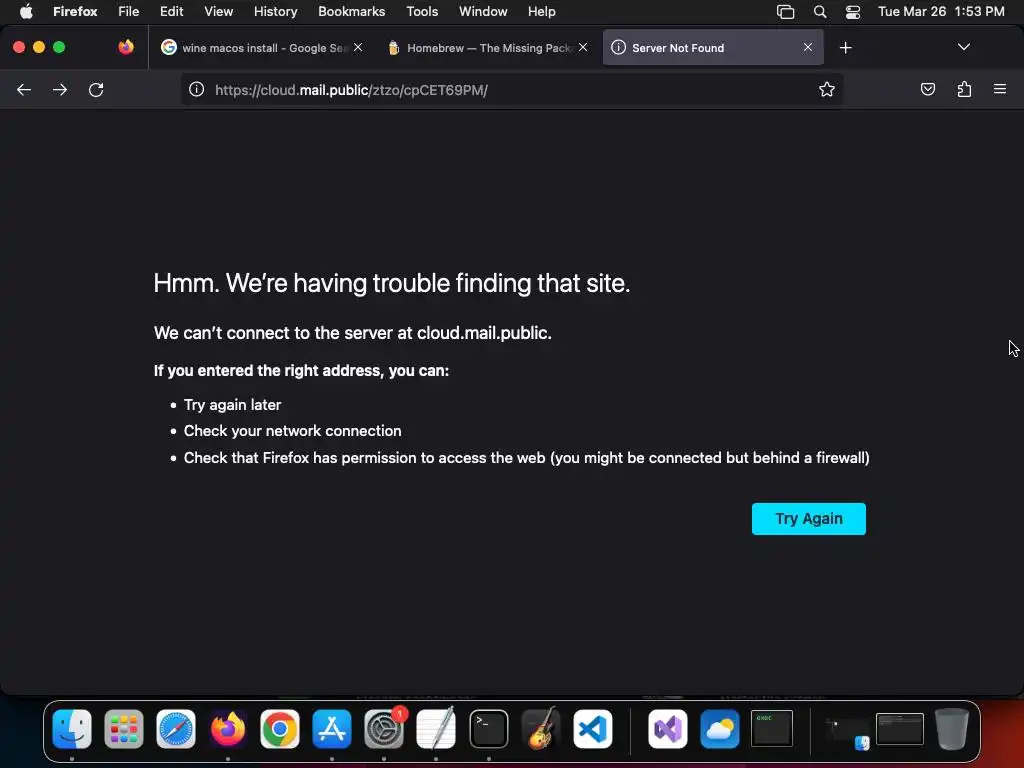The width and height of the screenshot is (1024, 768).
Task: Open the Extensions puzzle icon
Action: coord(964,89)
